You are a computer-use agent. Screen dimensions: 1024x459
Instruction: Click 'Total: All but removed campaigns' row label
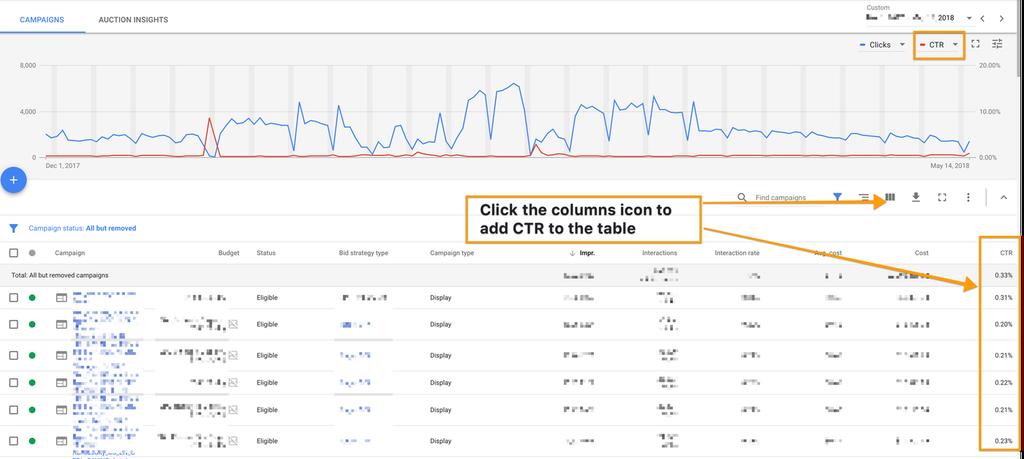(x=60, y=276)
